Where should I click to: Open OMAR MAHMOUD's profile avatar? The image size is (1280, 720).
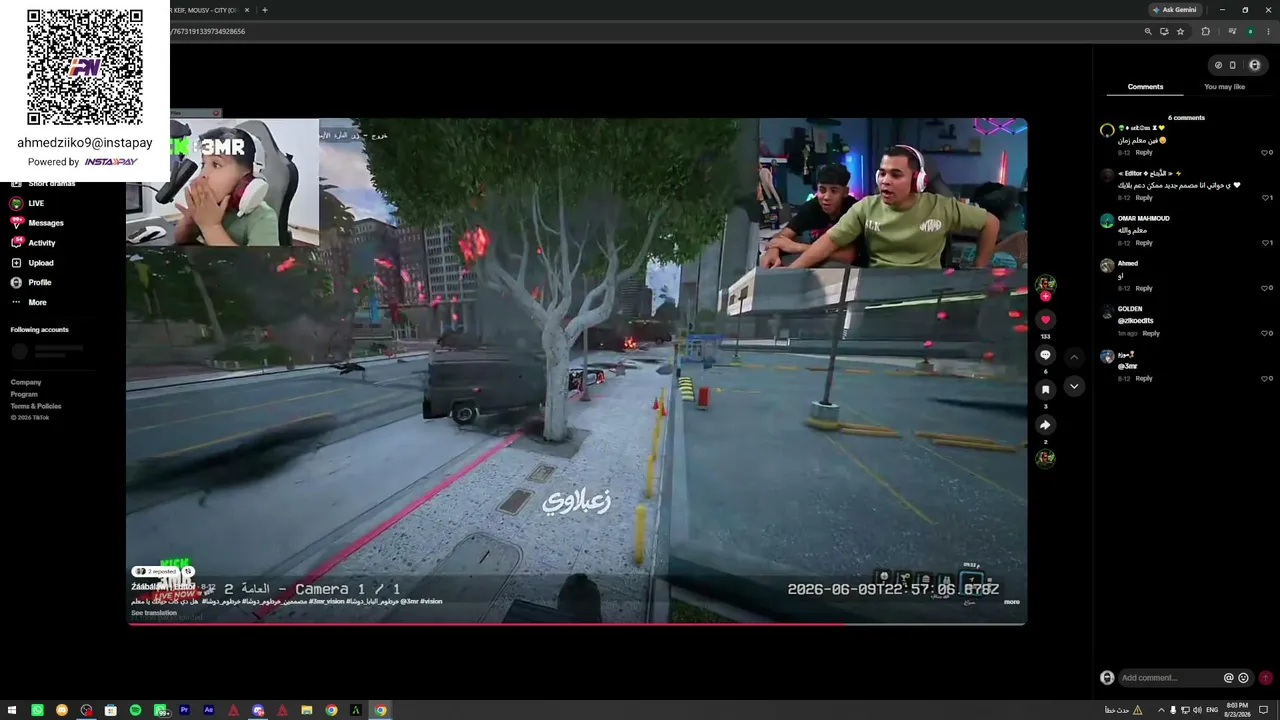coord(1107,221)
